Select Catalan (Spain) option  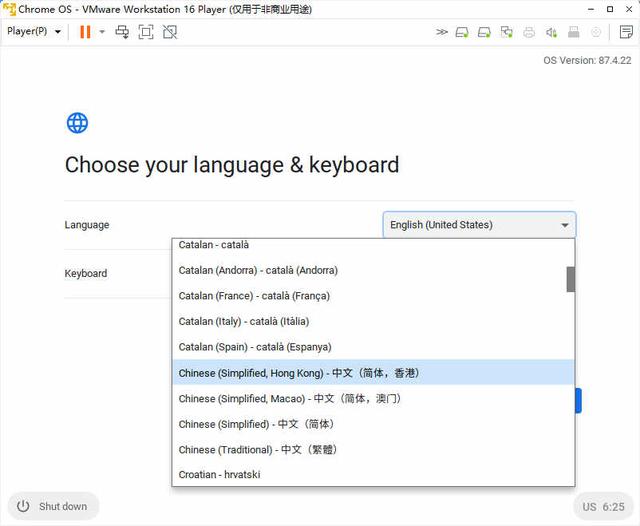tap(373, 347)
